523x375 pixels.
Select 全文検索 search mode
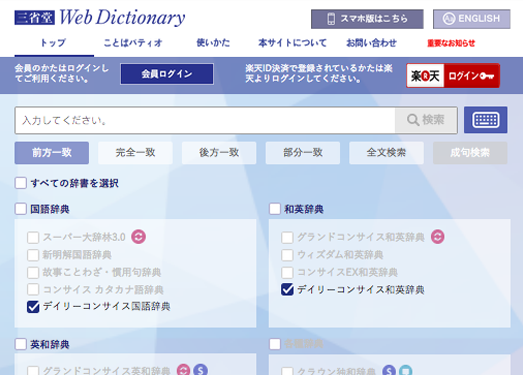click(x=387, y=153)
